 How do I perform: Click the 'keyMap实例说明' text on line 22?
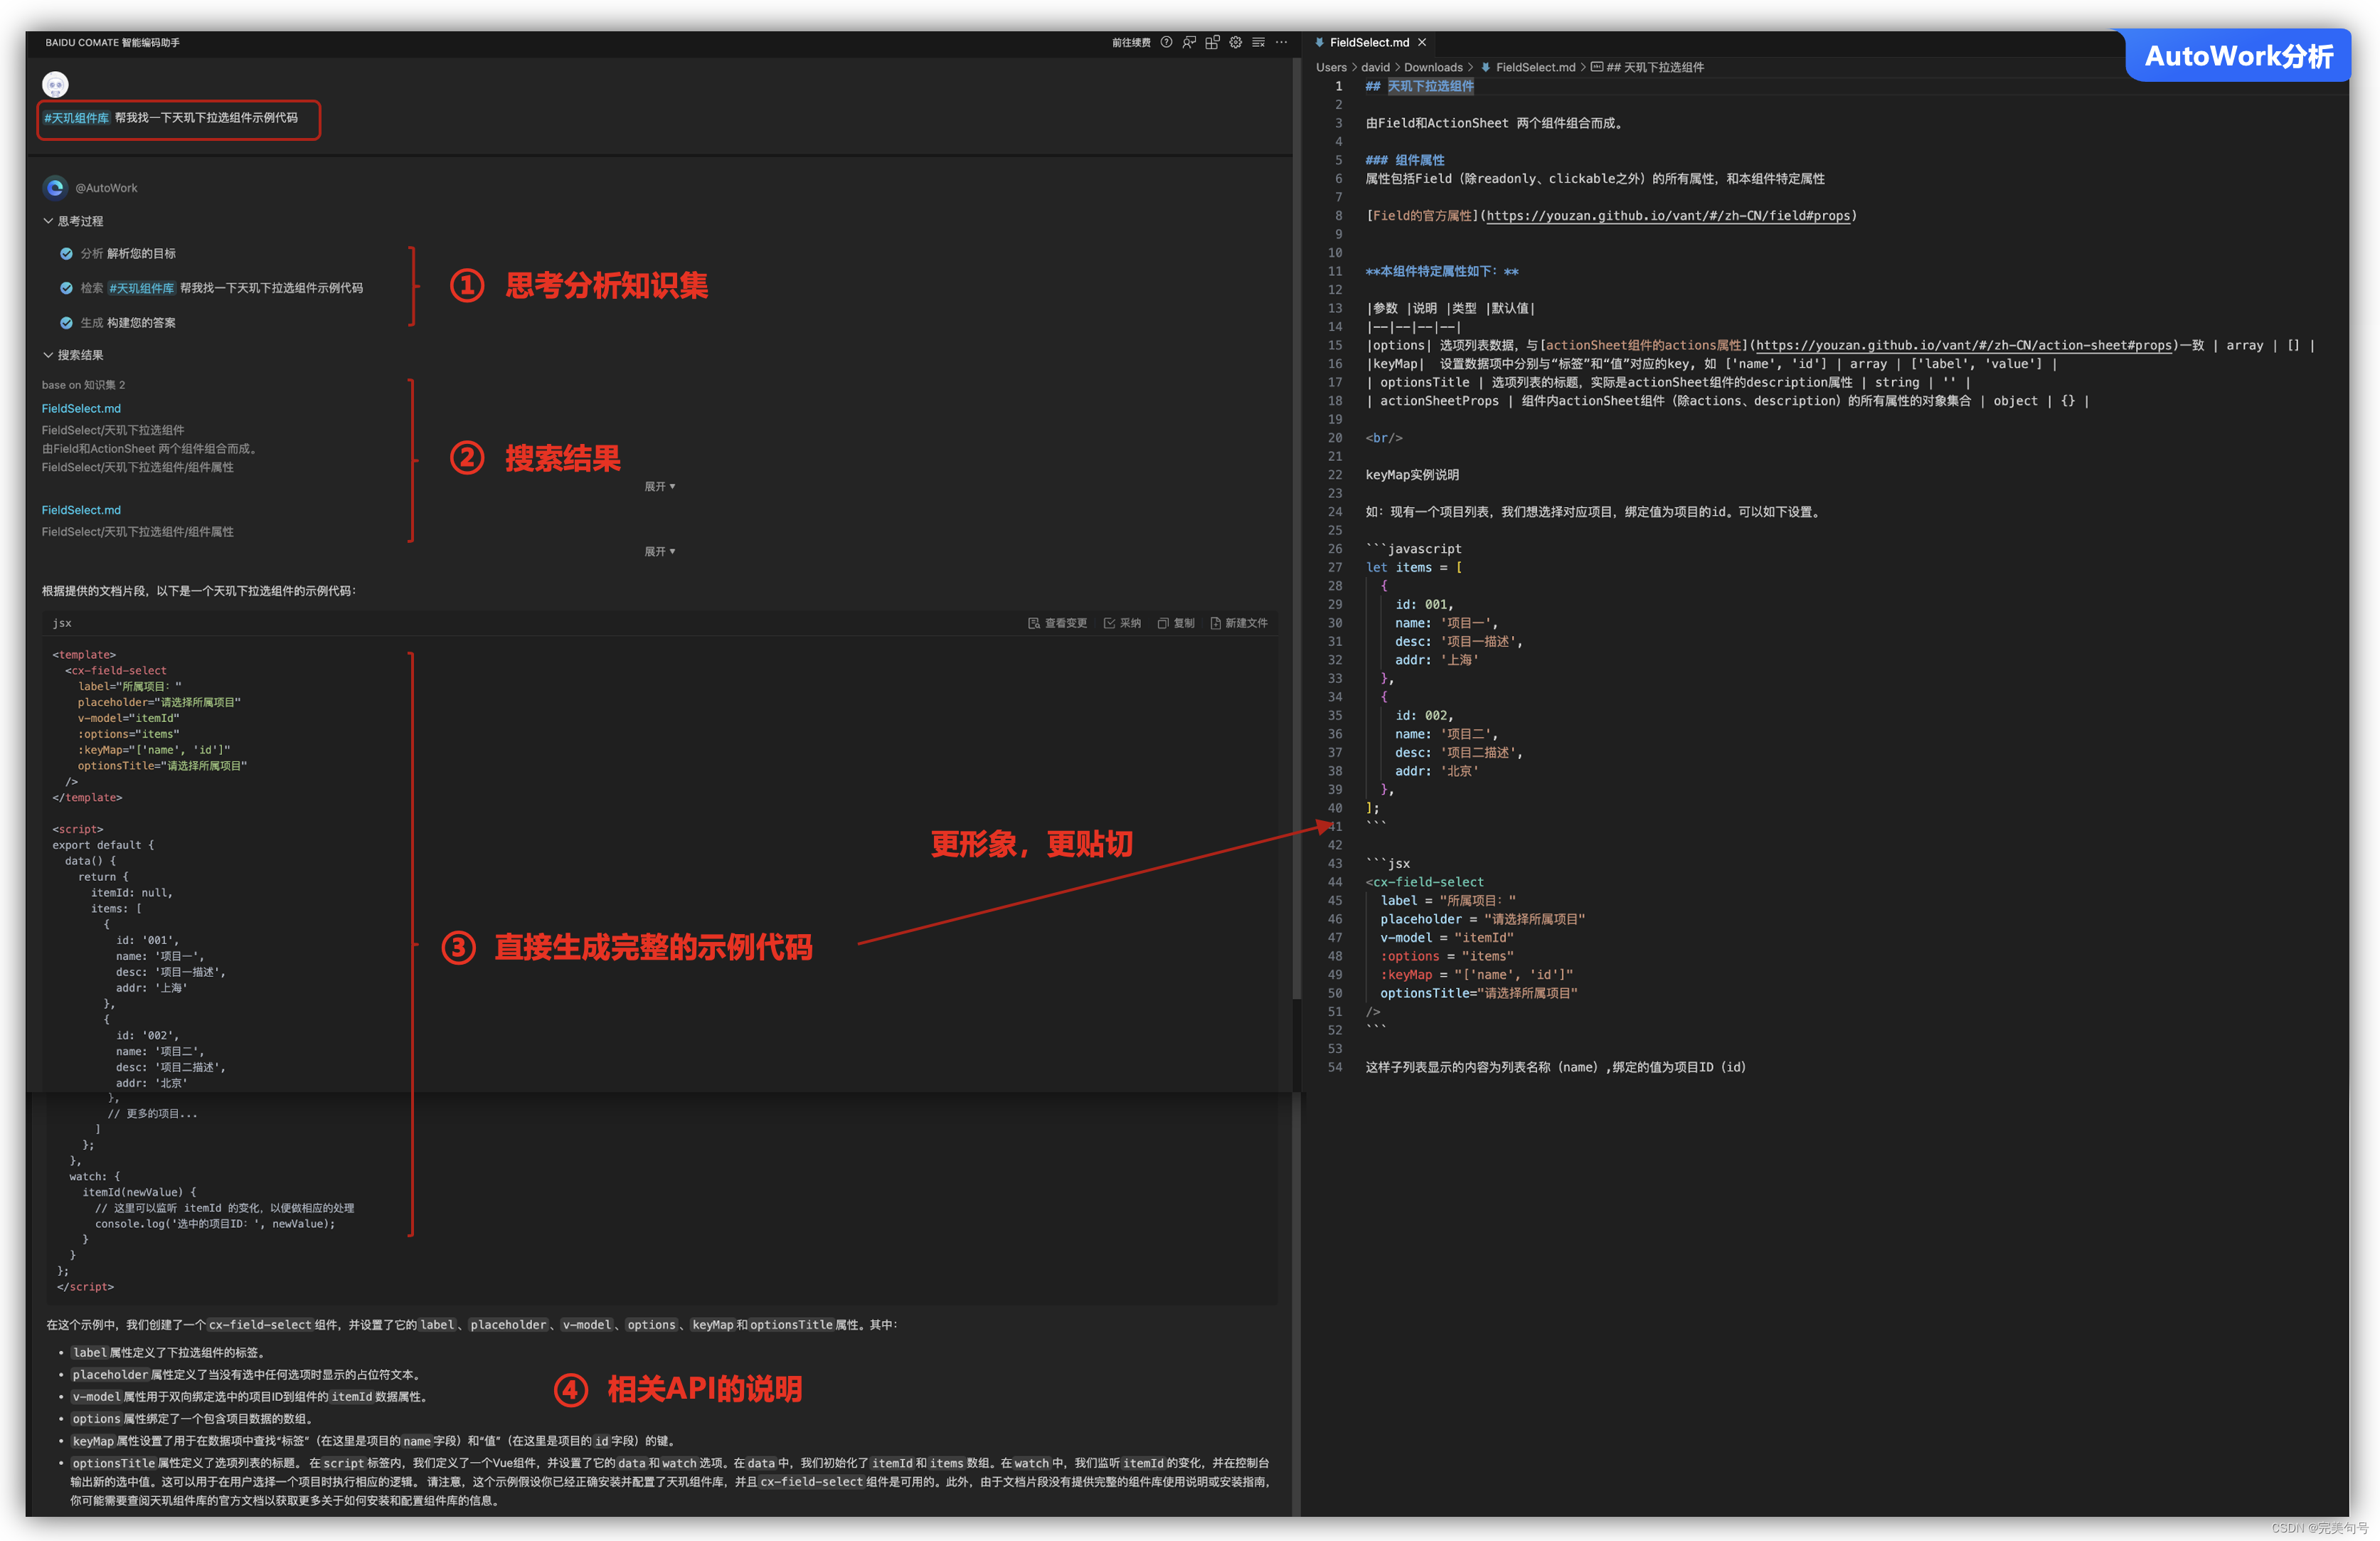click(x=1412, y=475)
